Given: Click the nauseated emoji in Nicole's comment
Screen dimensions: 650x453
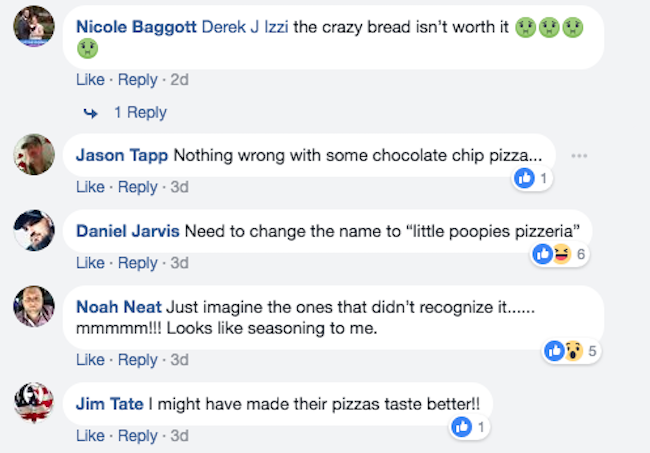Looking at the screenshot, I should [526, 29].
